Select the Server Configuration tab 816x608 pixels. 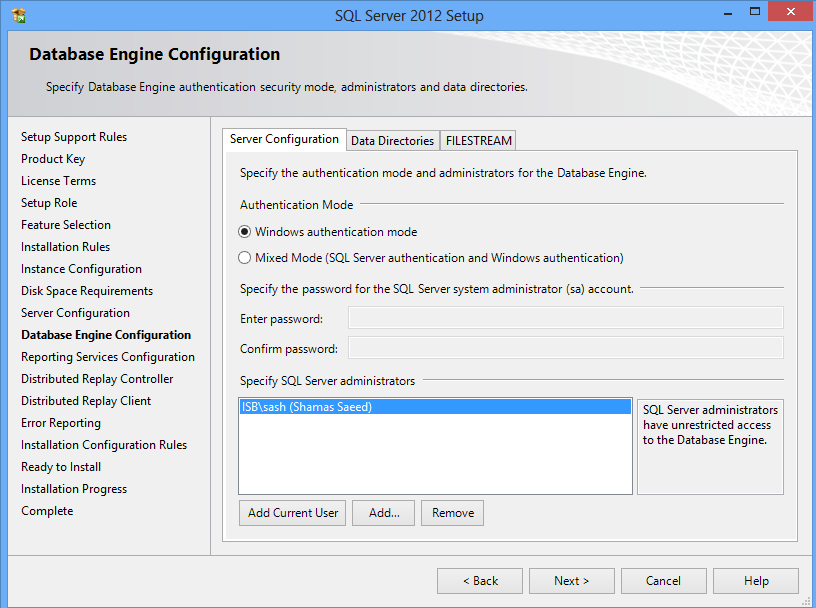284,139
